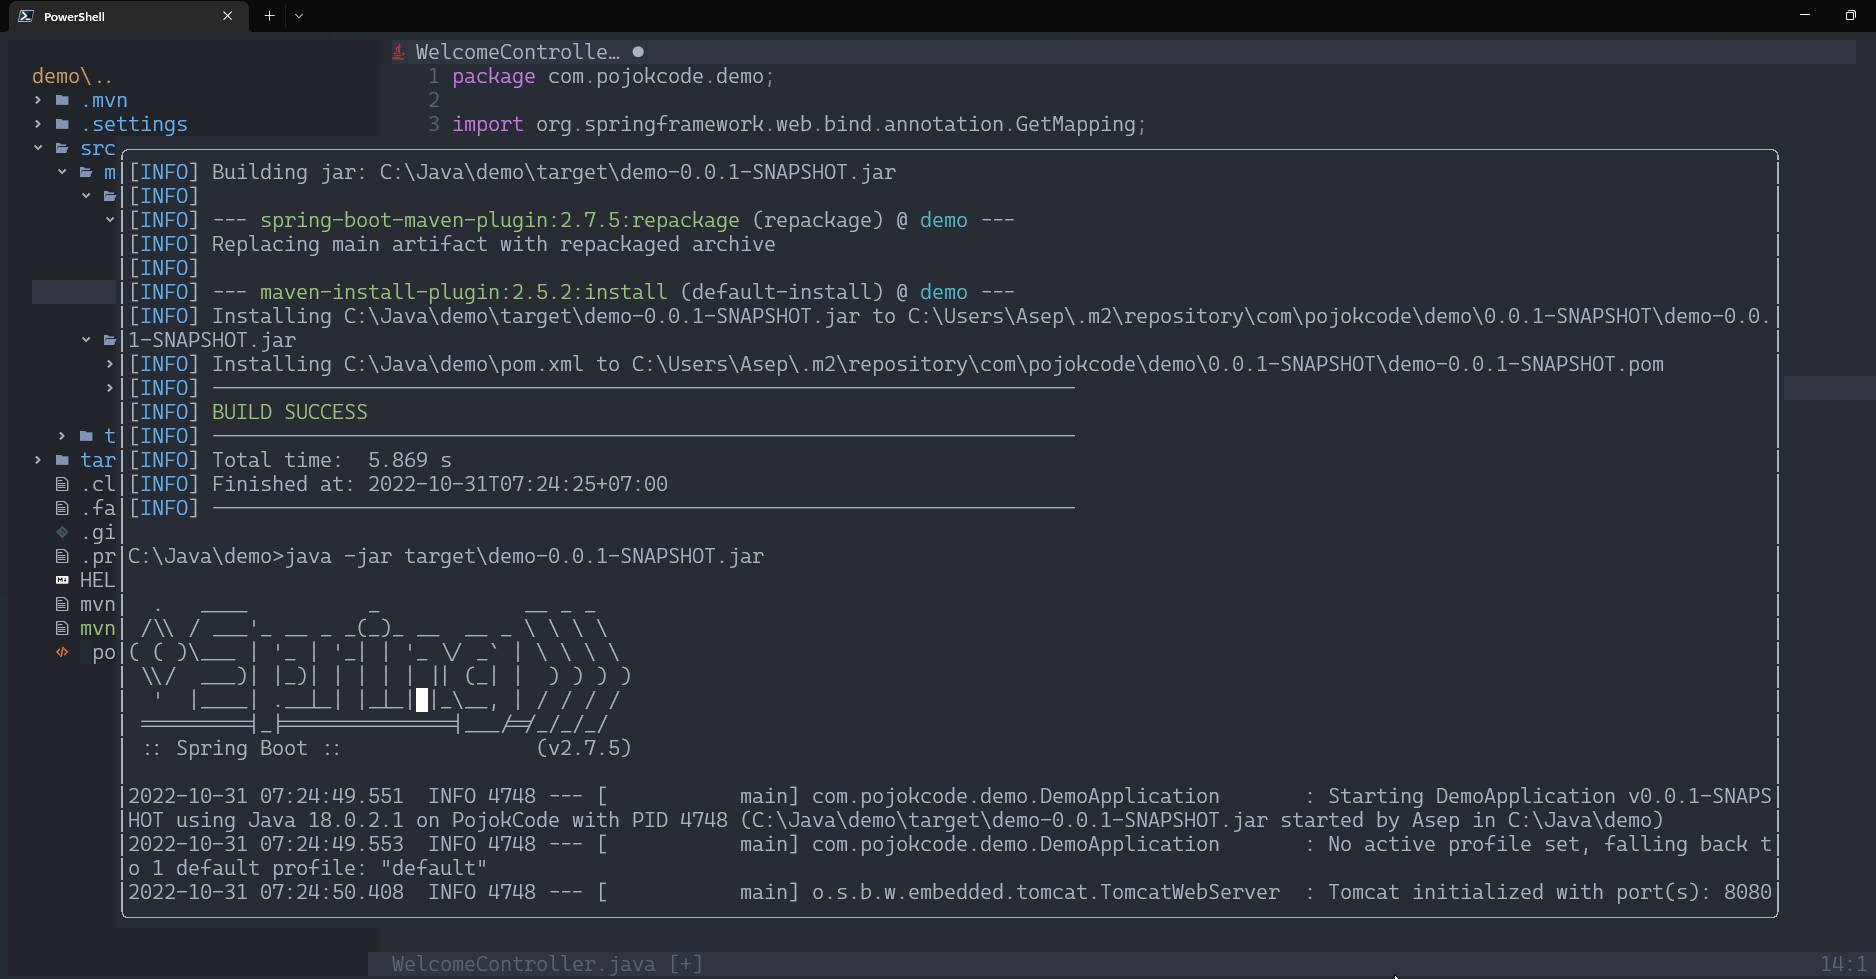Expand the .settings folder chevron
Image resolution: width=1876 pixels, height=979 pixels.
pyautogui.click(x=38, y=124)
